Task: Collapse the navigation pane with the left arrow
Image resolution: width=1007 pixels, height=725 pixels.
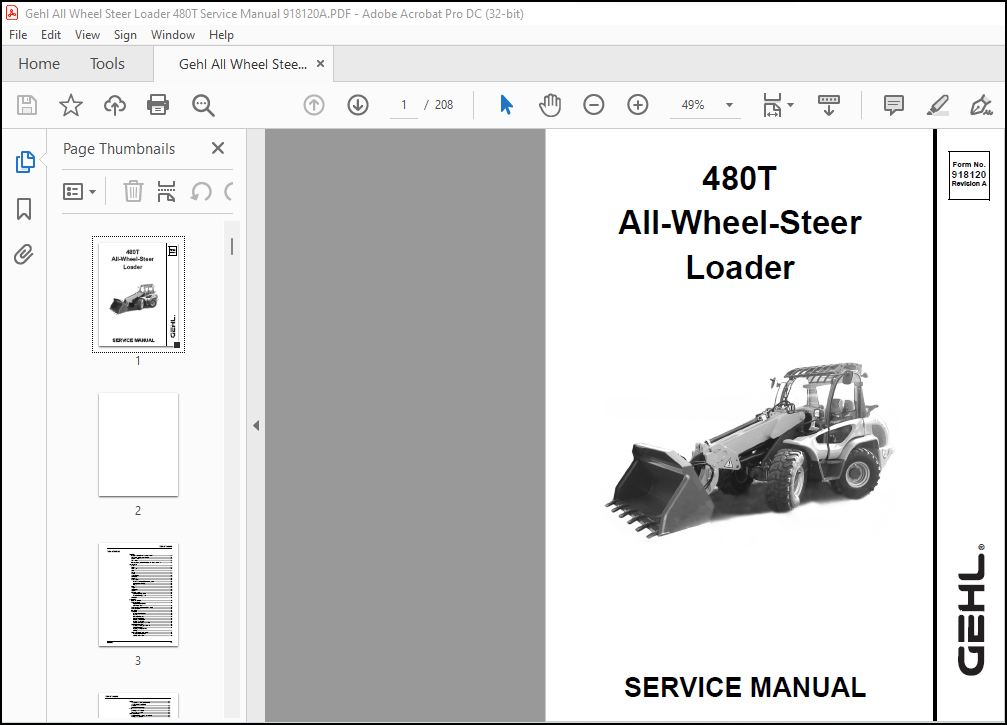Action: [x=256, y=425]
